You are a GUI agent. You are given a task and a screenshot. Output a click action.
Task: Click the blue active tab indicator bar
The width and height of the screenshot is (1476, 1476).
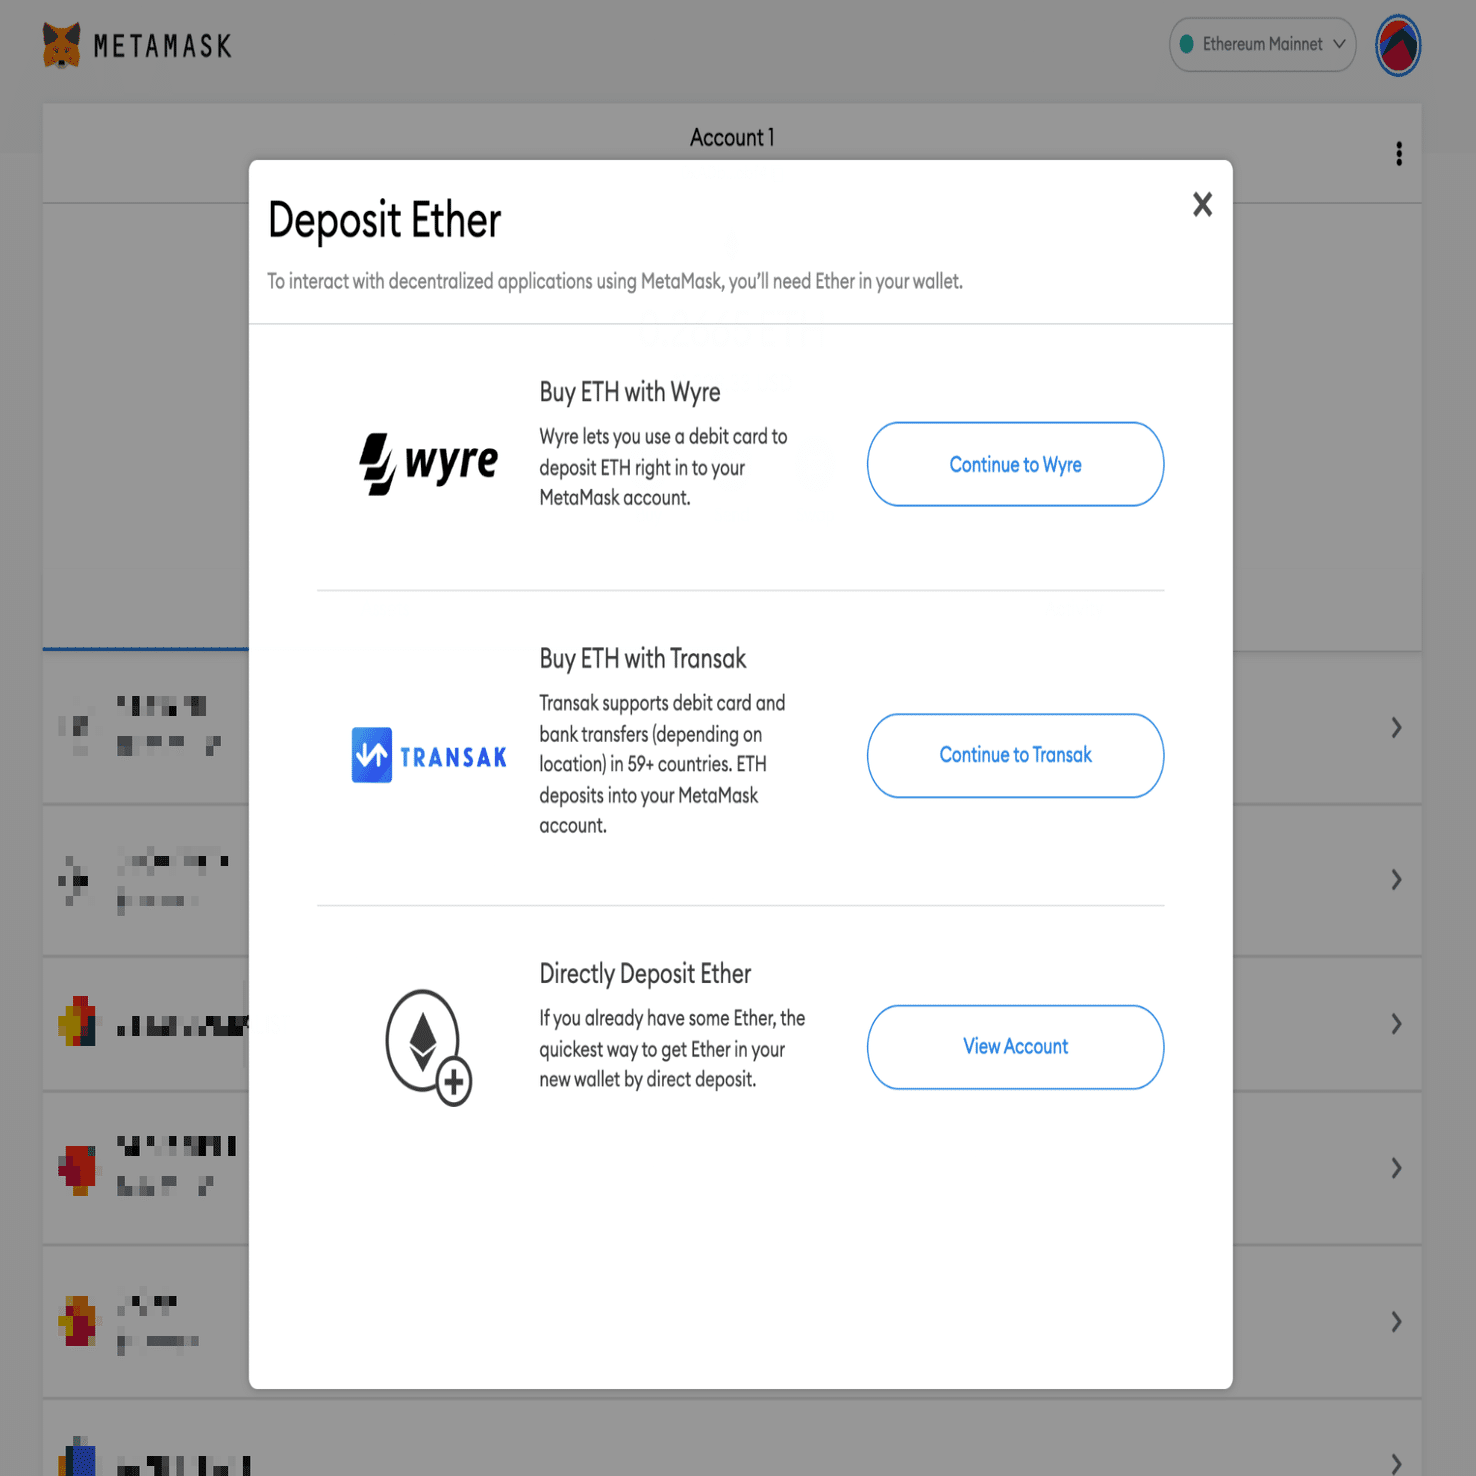pyautogui.click(x=145, y=648)
